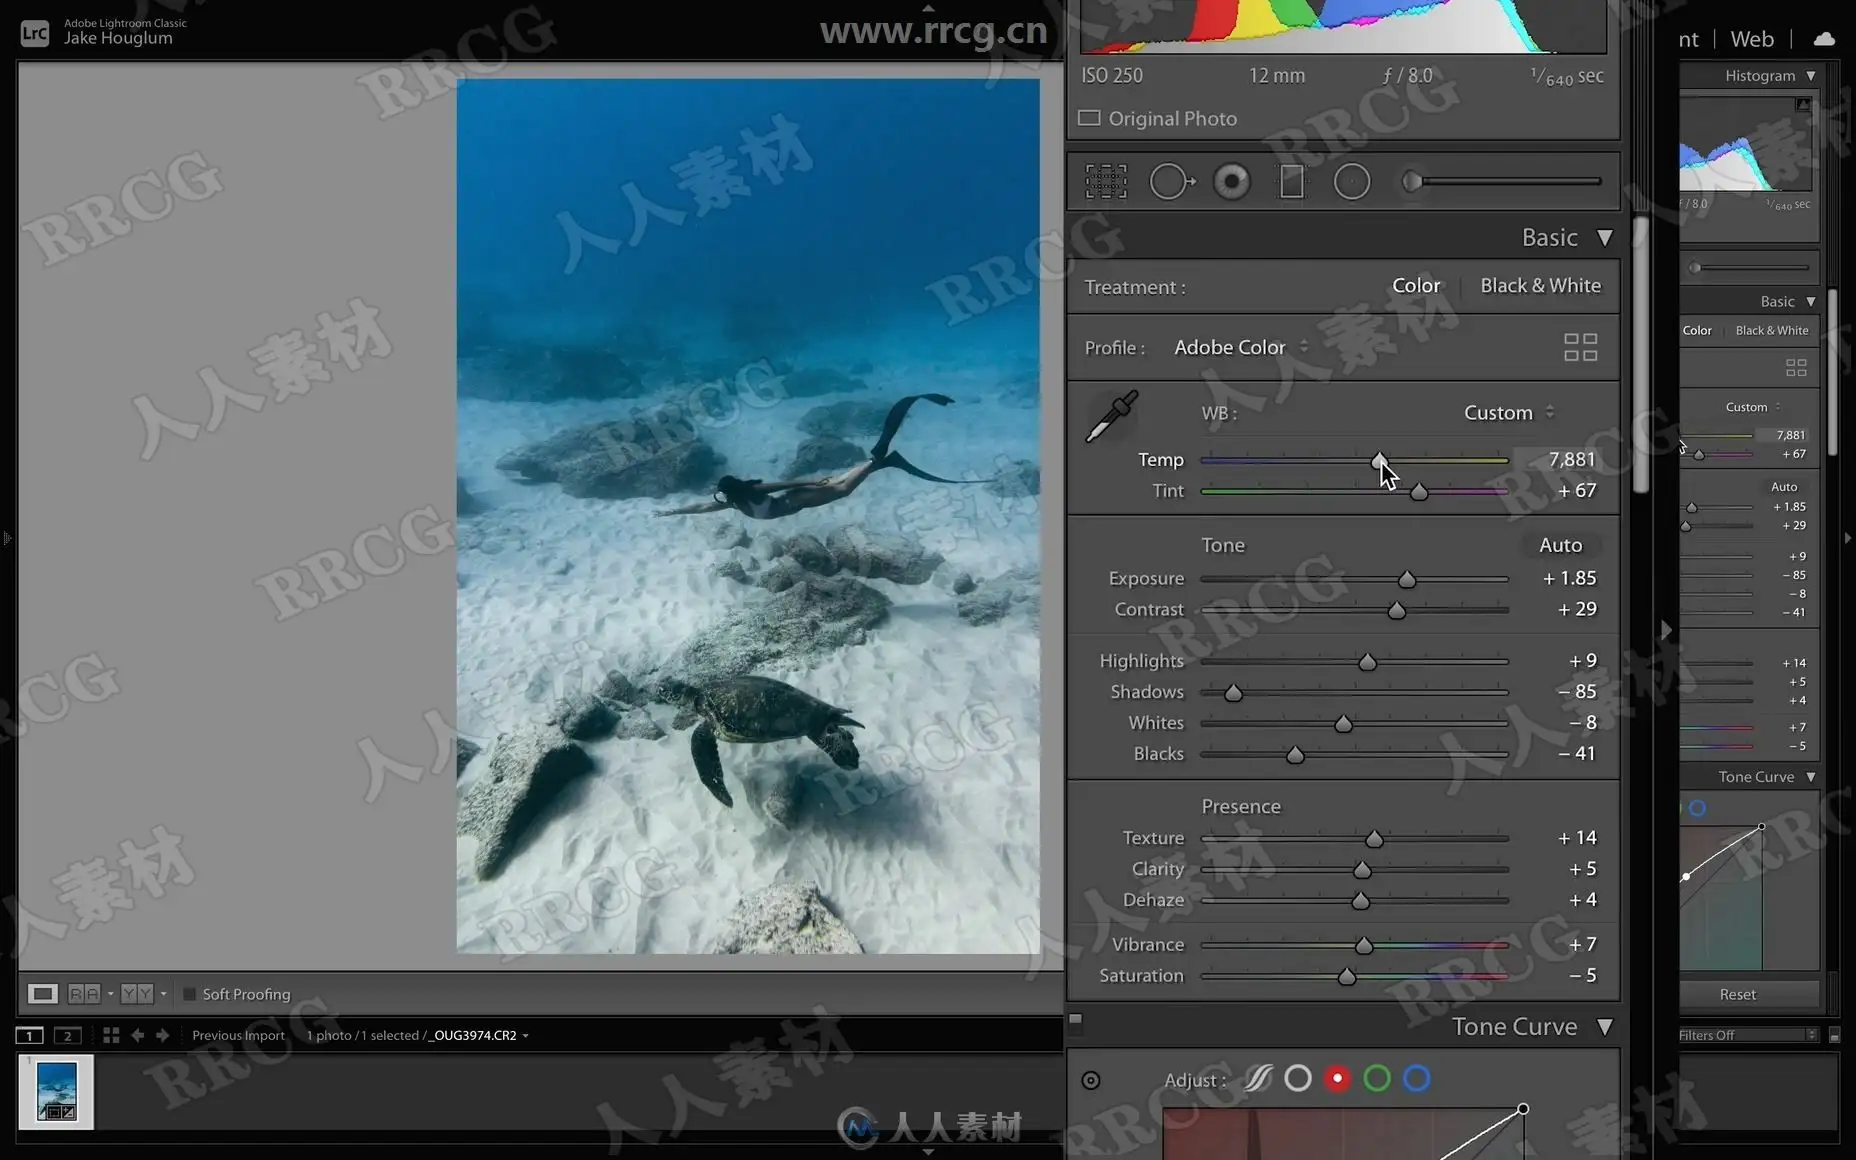Set Treatment to Black & White in the enlarged panel

1540,286
